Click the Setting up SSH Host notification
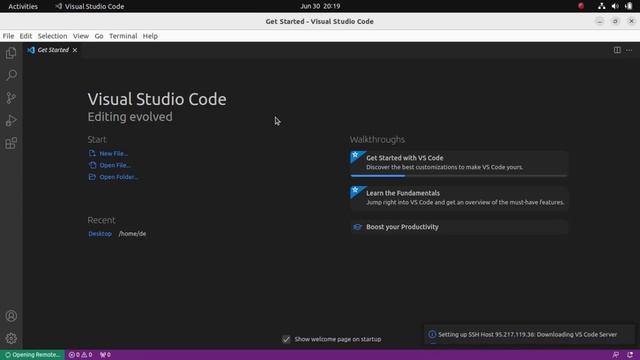The height and width of the screenshot is (360, 640). point(529,334)
